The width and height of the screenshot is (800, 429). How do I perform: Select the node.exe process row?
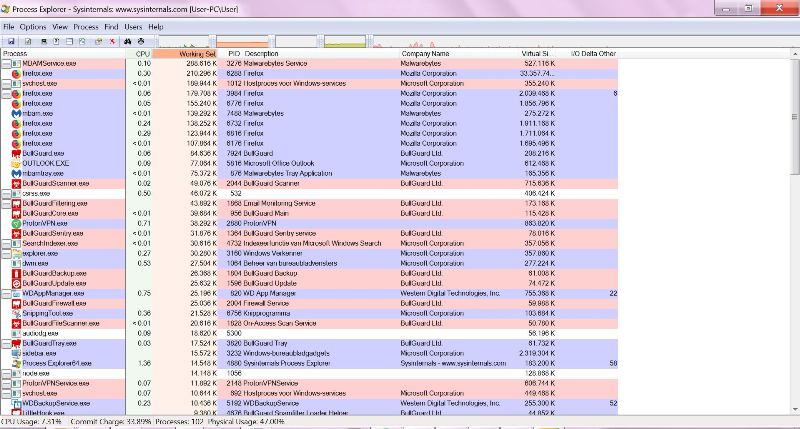pos(309,373)
